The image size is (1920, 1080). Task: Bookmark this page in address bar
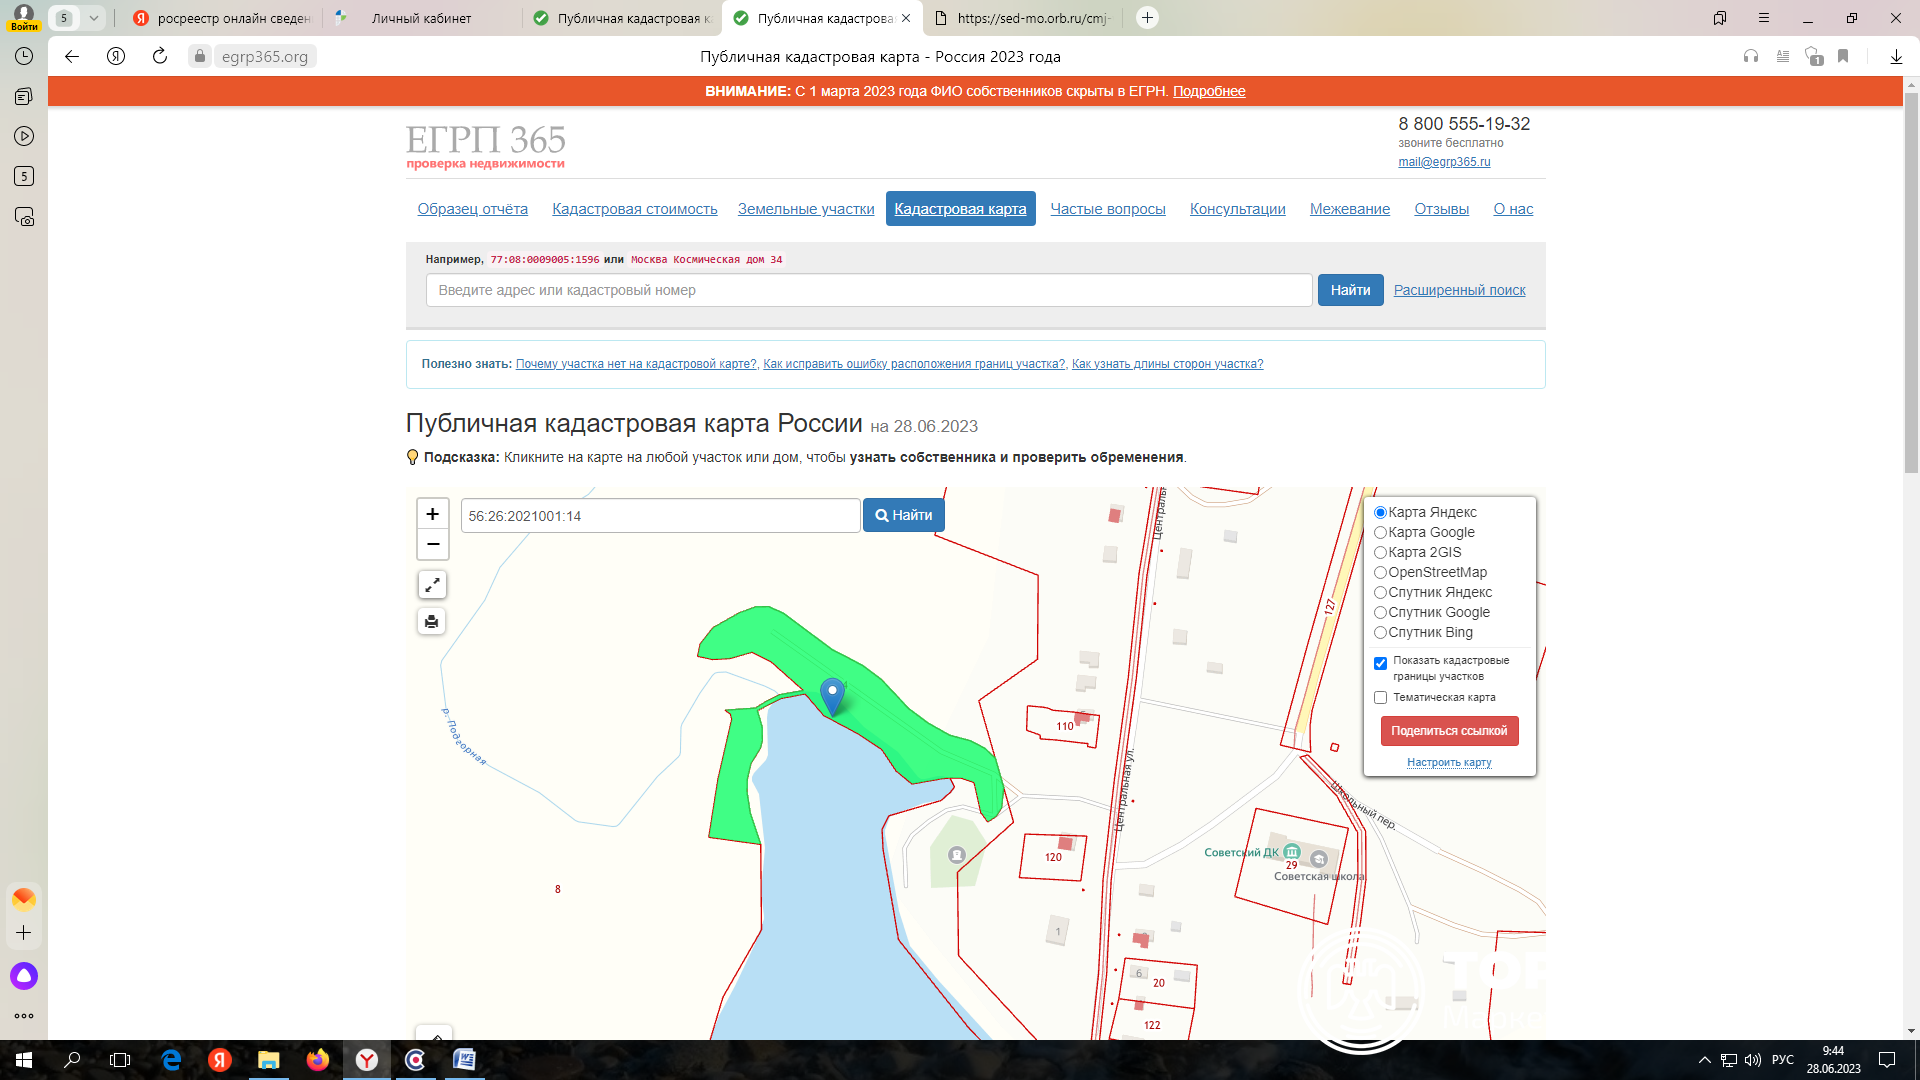coord(1843,56)
